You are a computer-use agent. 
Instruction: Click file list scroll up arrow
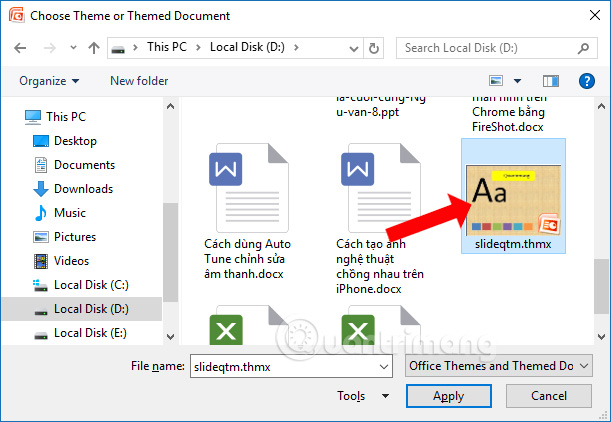click(601, 106)
